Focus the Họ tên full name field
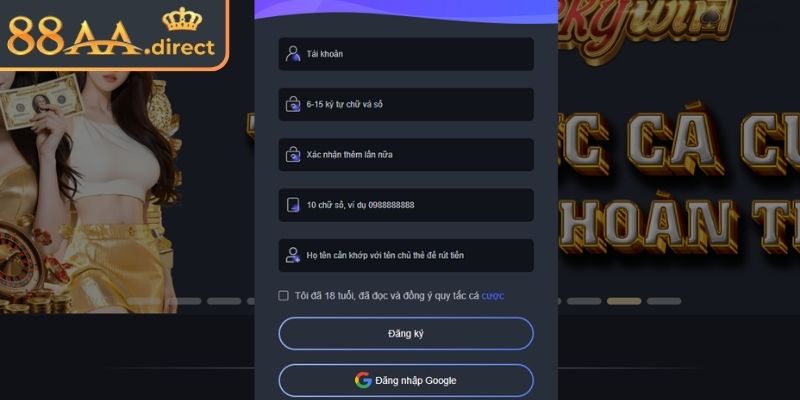The height and width of the screenshot is (400, 800). click(x=406, y=255)
